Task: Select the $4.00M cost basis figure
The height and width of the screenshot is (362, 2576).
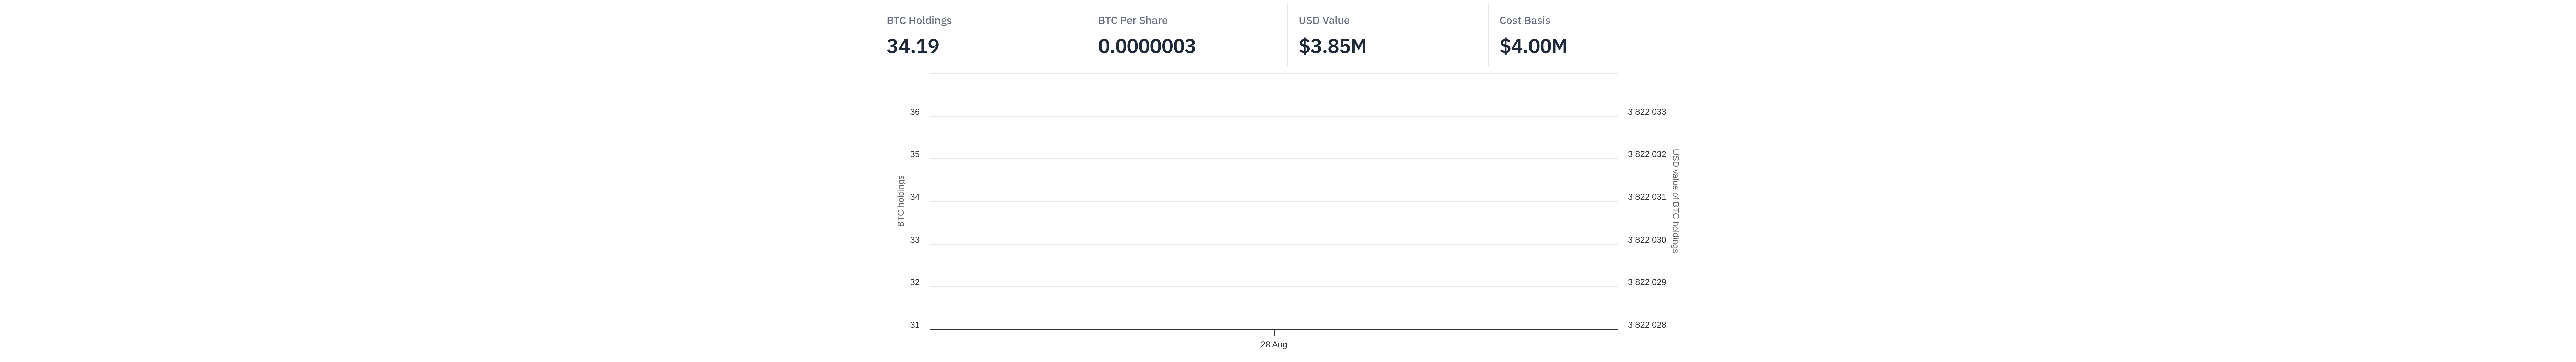Action: click(x=1533, y=46)
